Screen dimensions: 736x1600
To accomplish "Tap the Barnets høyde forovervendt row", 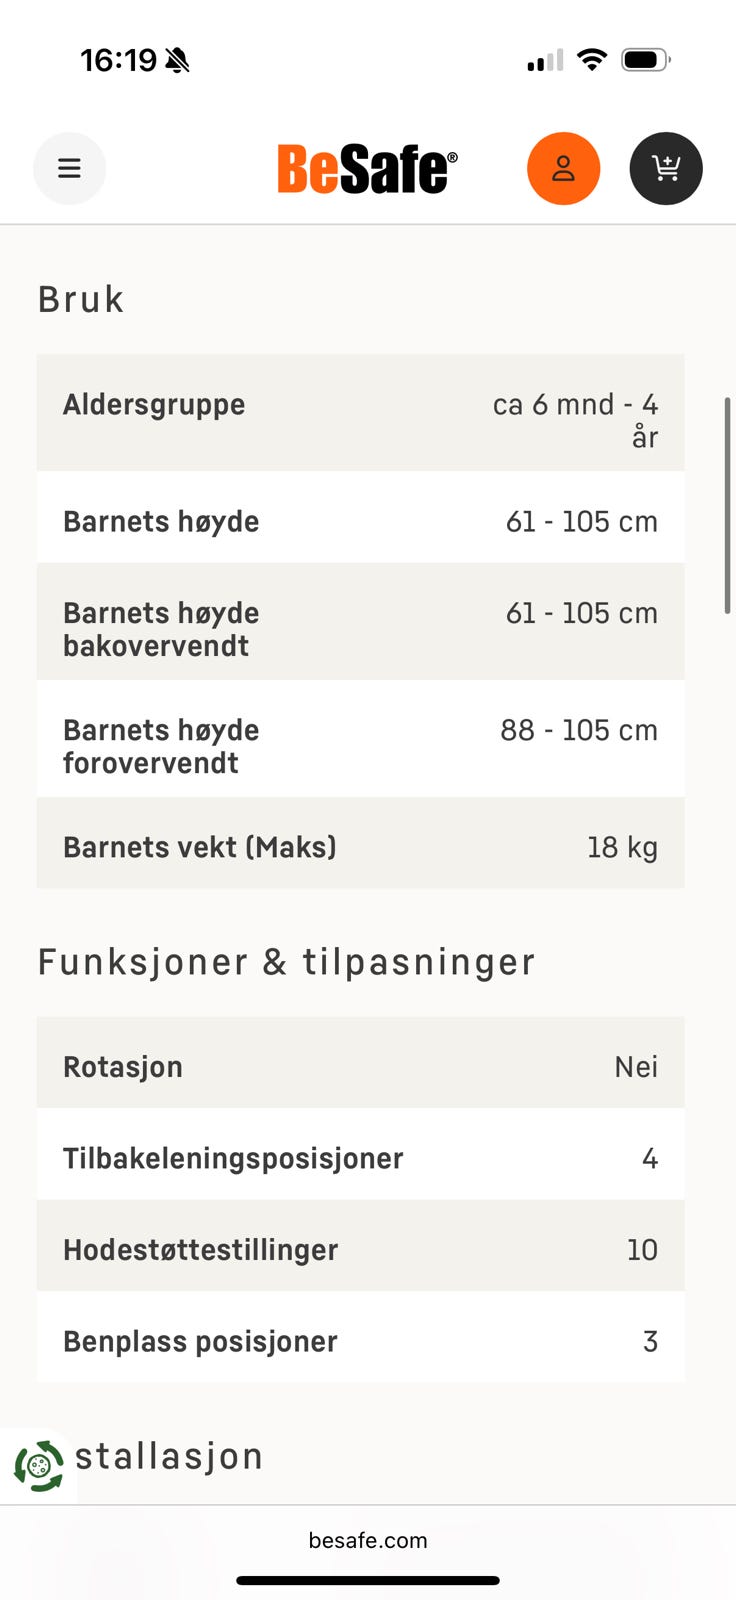I will [360, 739].
